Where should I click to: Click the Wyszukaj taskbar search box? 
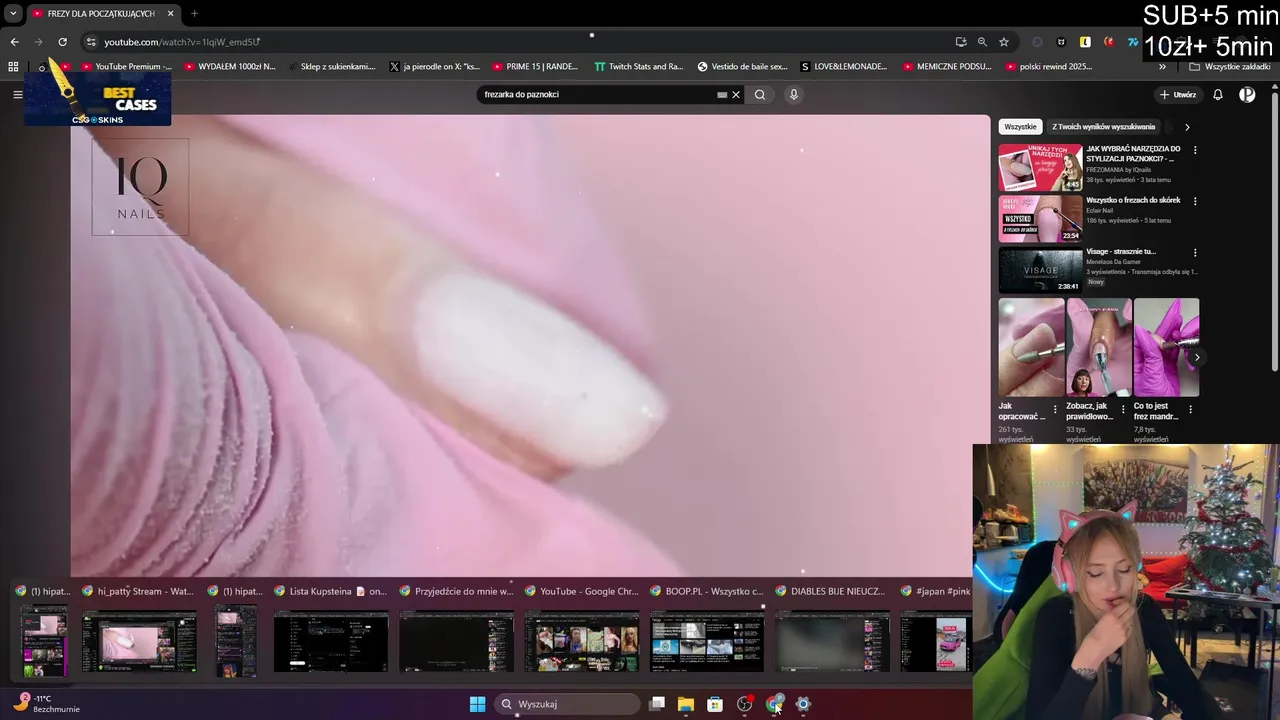567,704
